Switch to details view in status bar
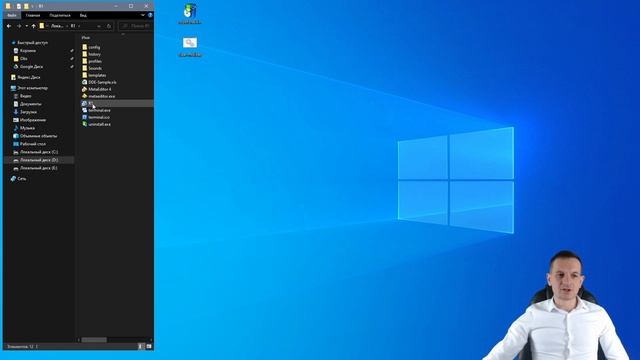This screenshot has width=640, height=360. 141,346
